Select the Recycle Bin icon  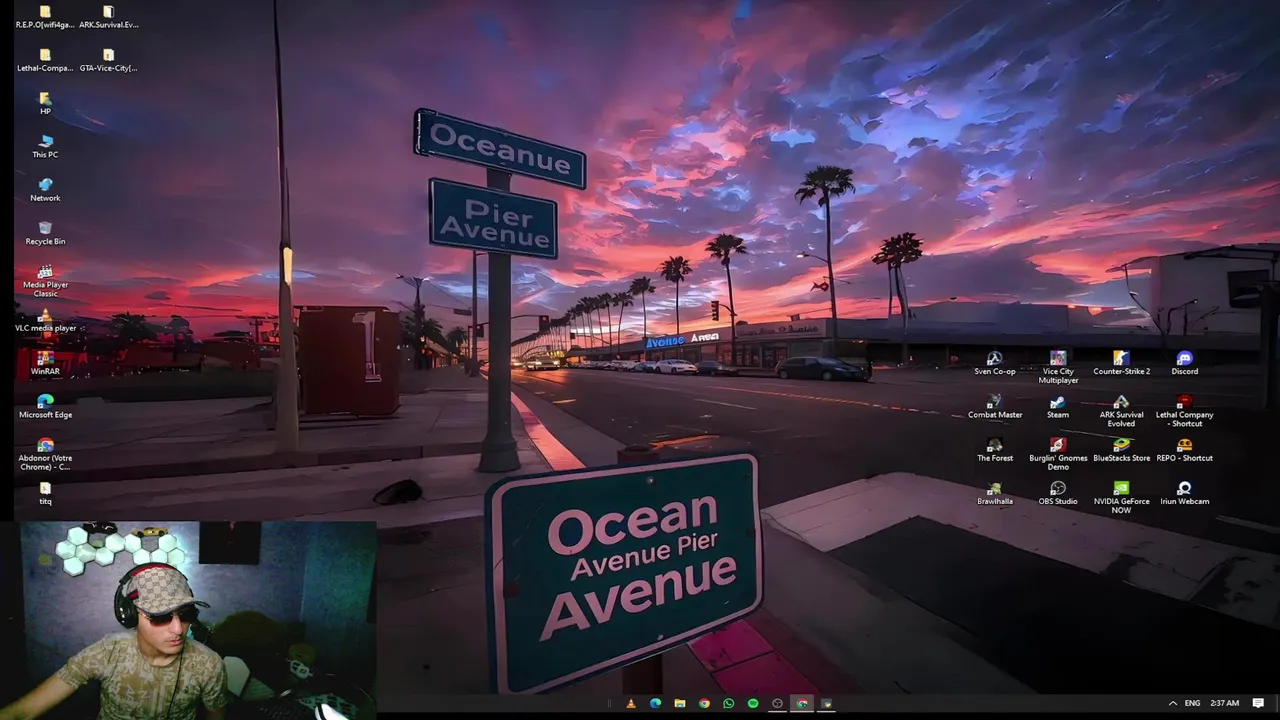[45, 233]
